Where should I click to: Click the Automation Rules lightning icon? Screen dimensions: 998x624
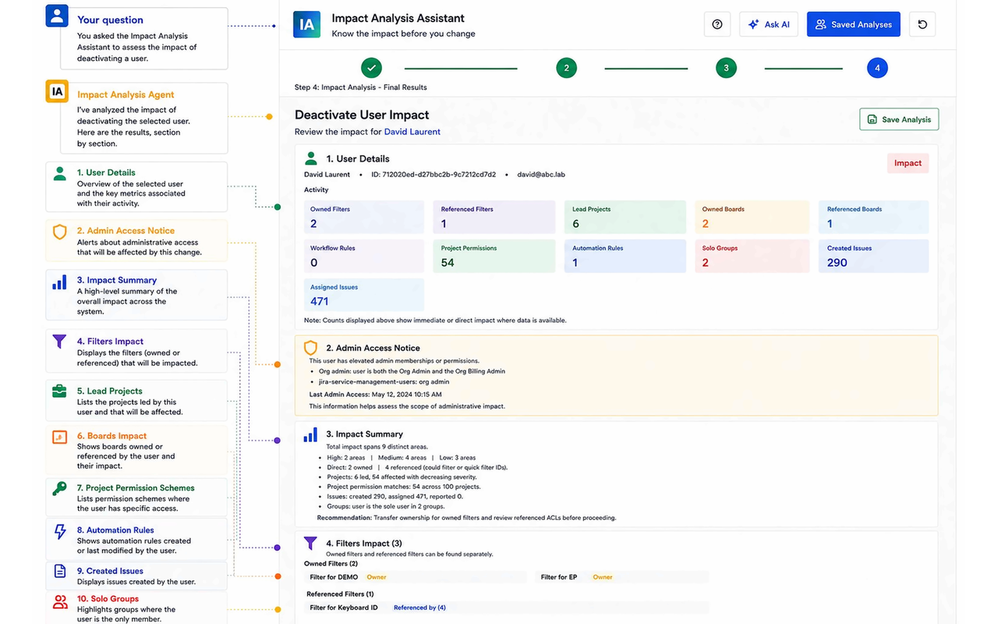tap(60, 531)
